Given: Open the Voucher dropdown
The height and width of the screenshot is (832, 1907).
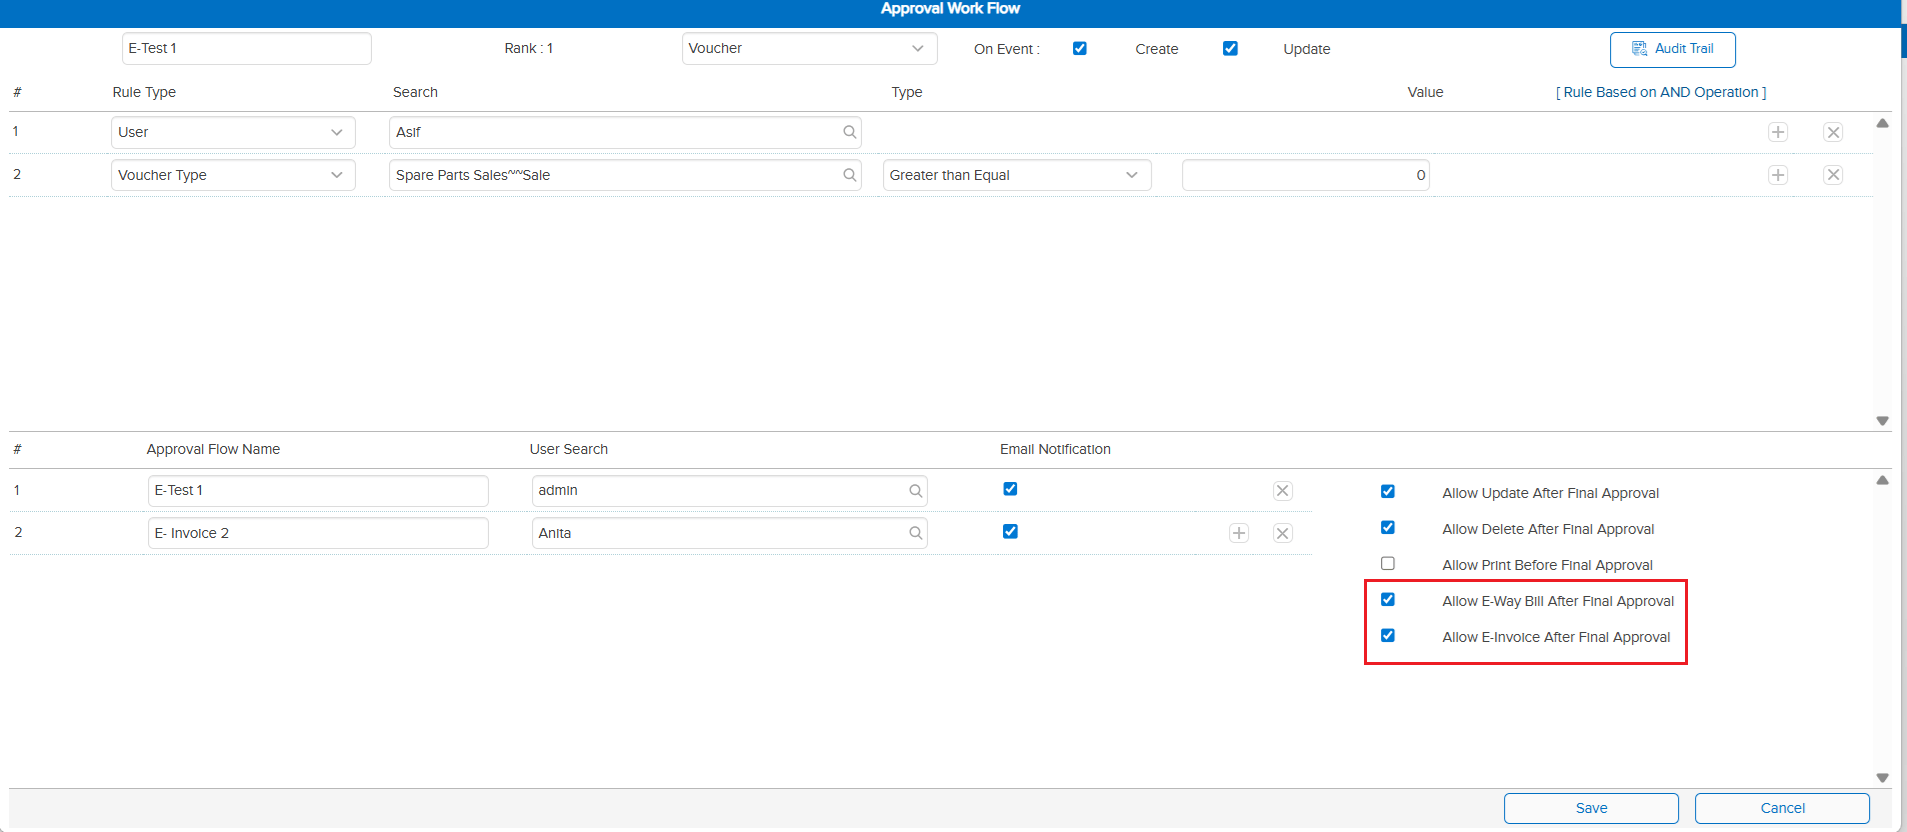Looking at the screenshot, I should [x=809, y=48].
